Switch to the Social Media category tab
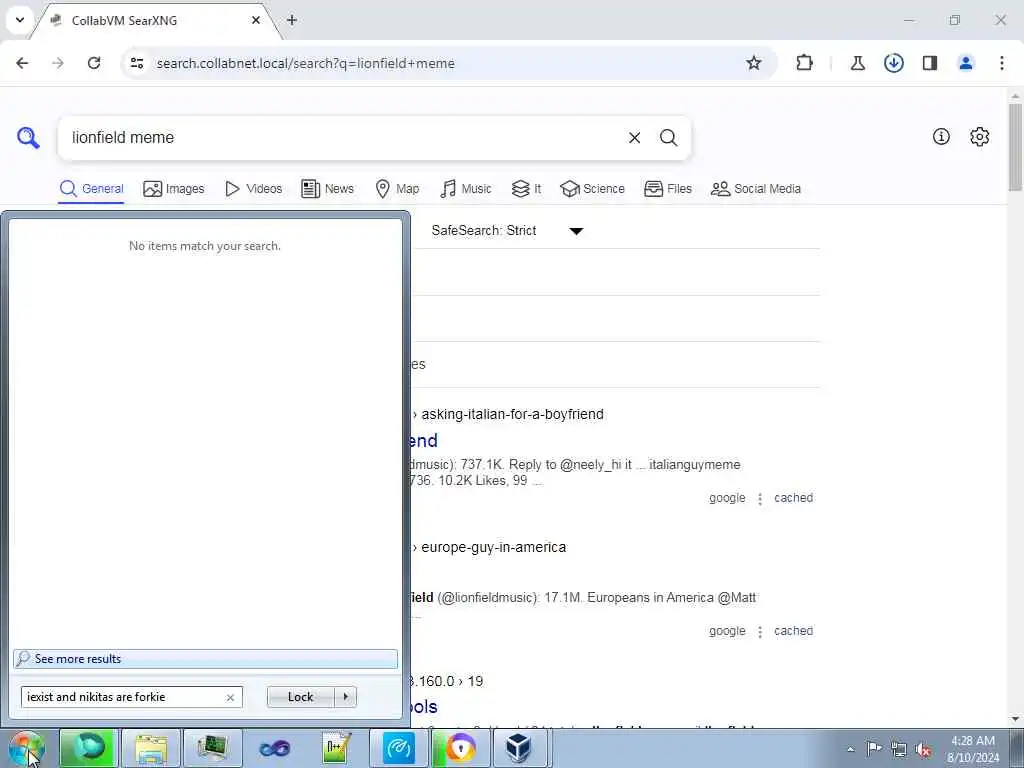This screenshot has height=768, width=1024. (756, 189)
